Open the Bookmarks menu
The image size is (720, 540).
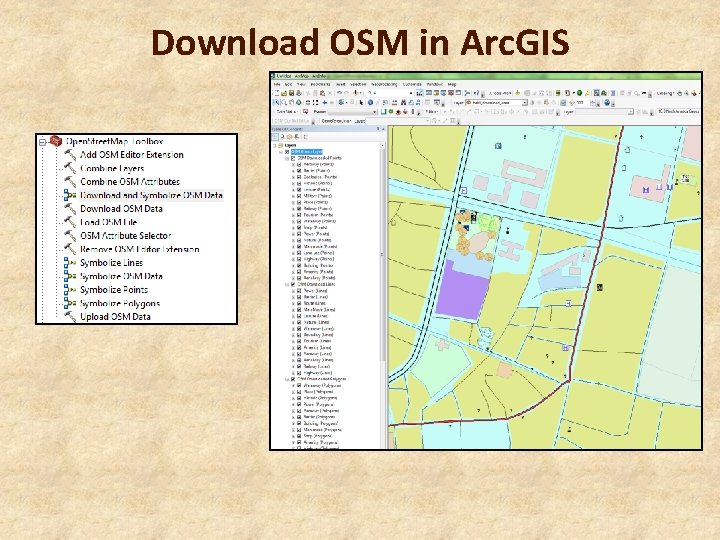321,84
